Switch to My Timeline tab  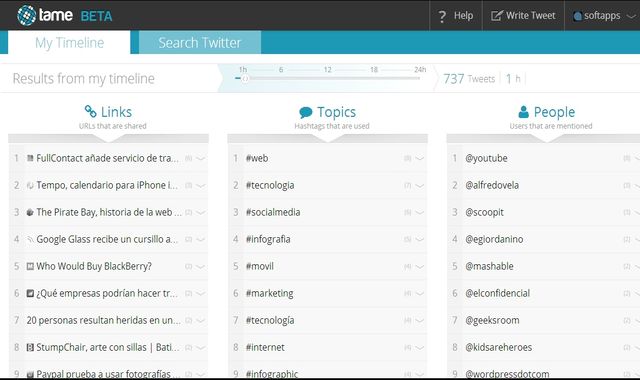point(69,42)
